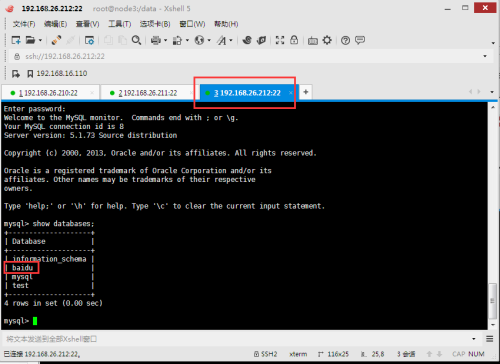
Task: Click the SSH2 status bar entry
Action: pyautogui.click(x=266, y=354)
